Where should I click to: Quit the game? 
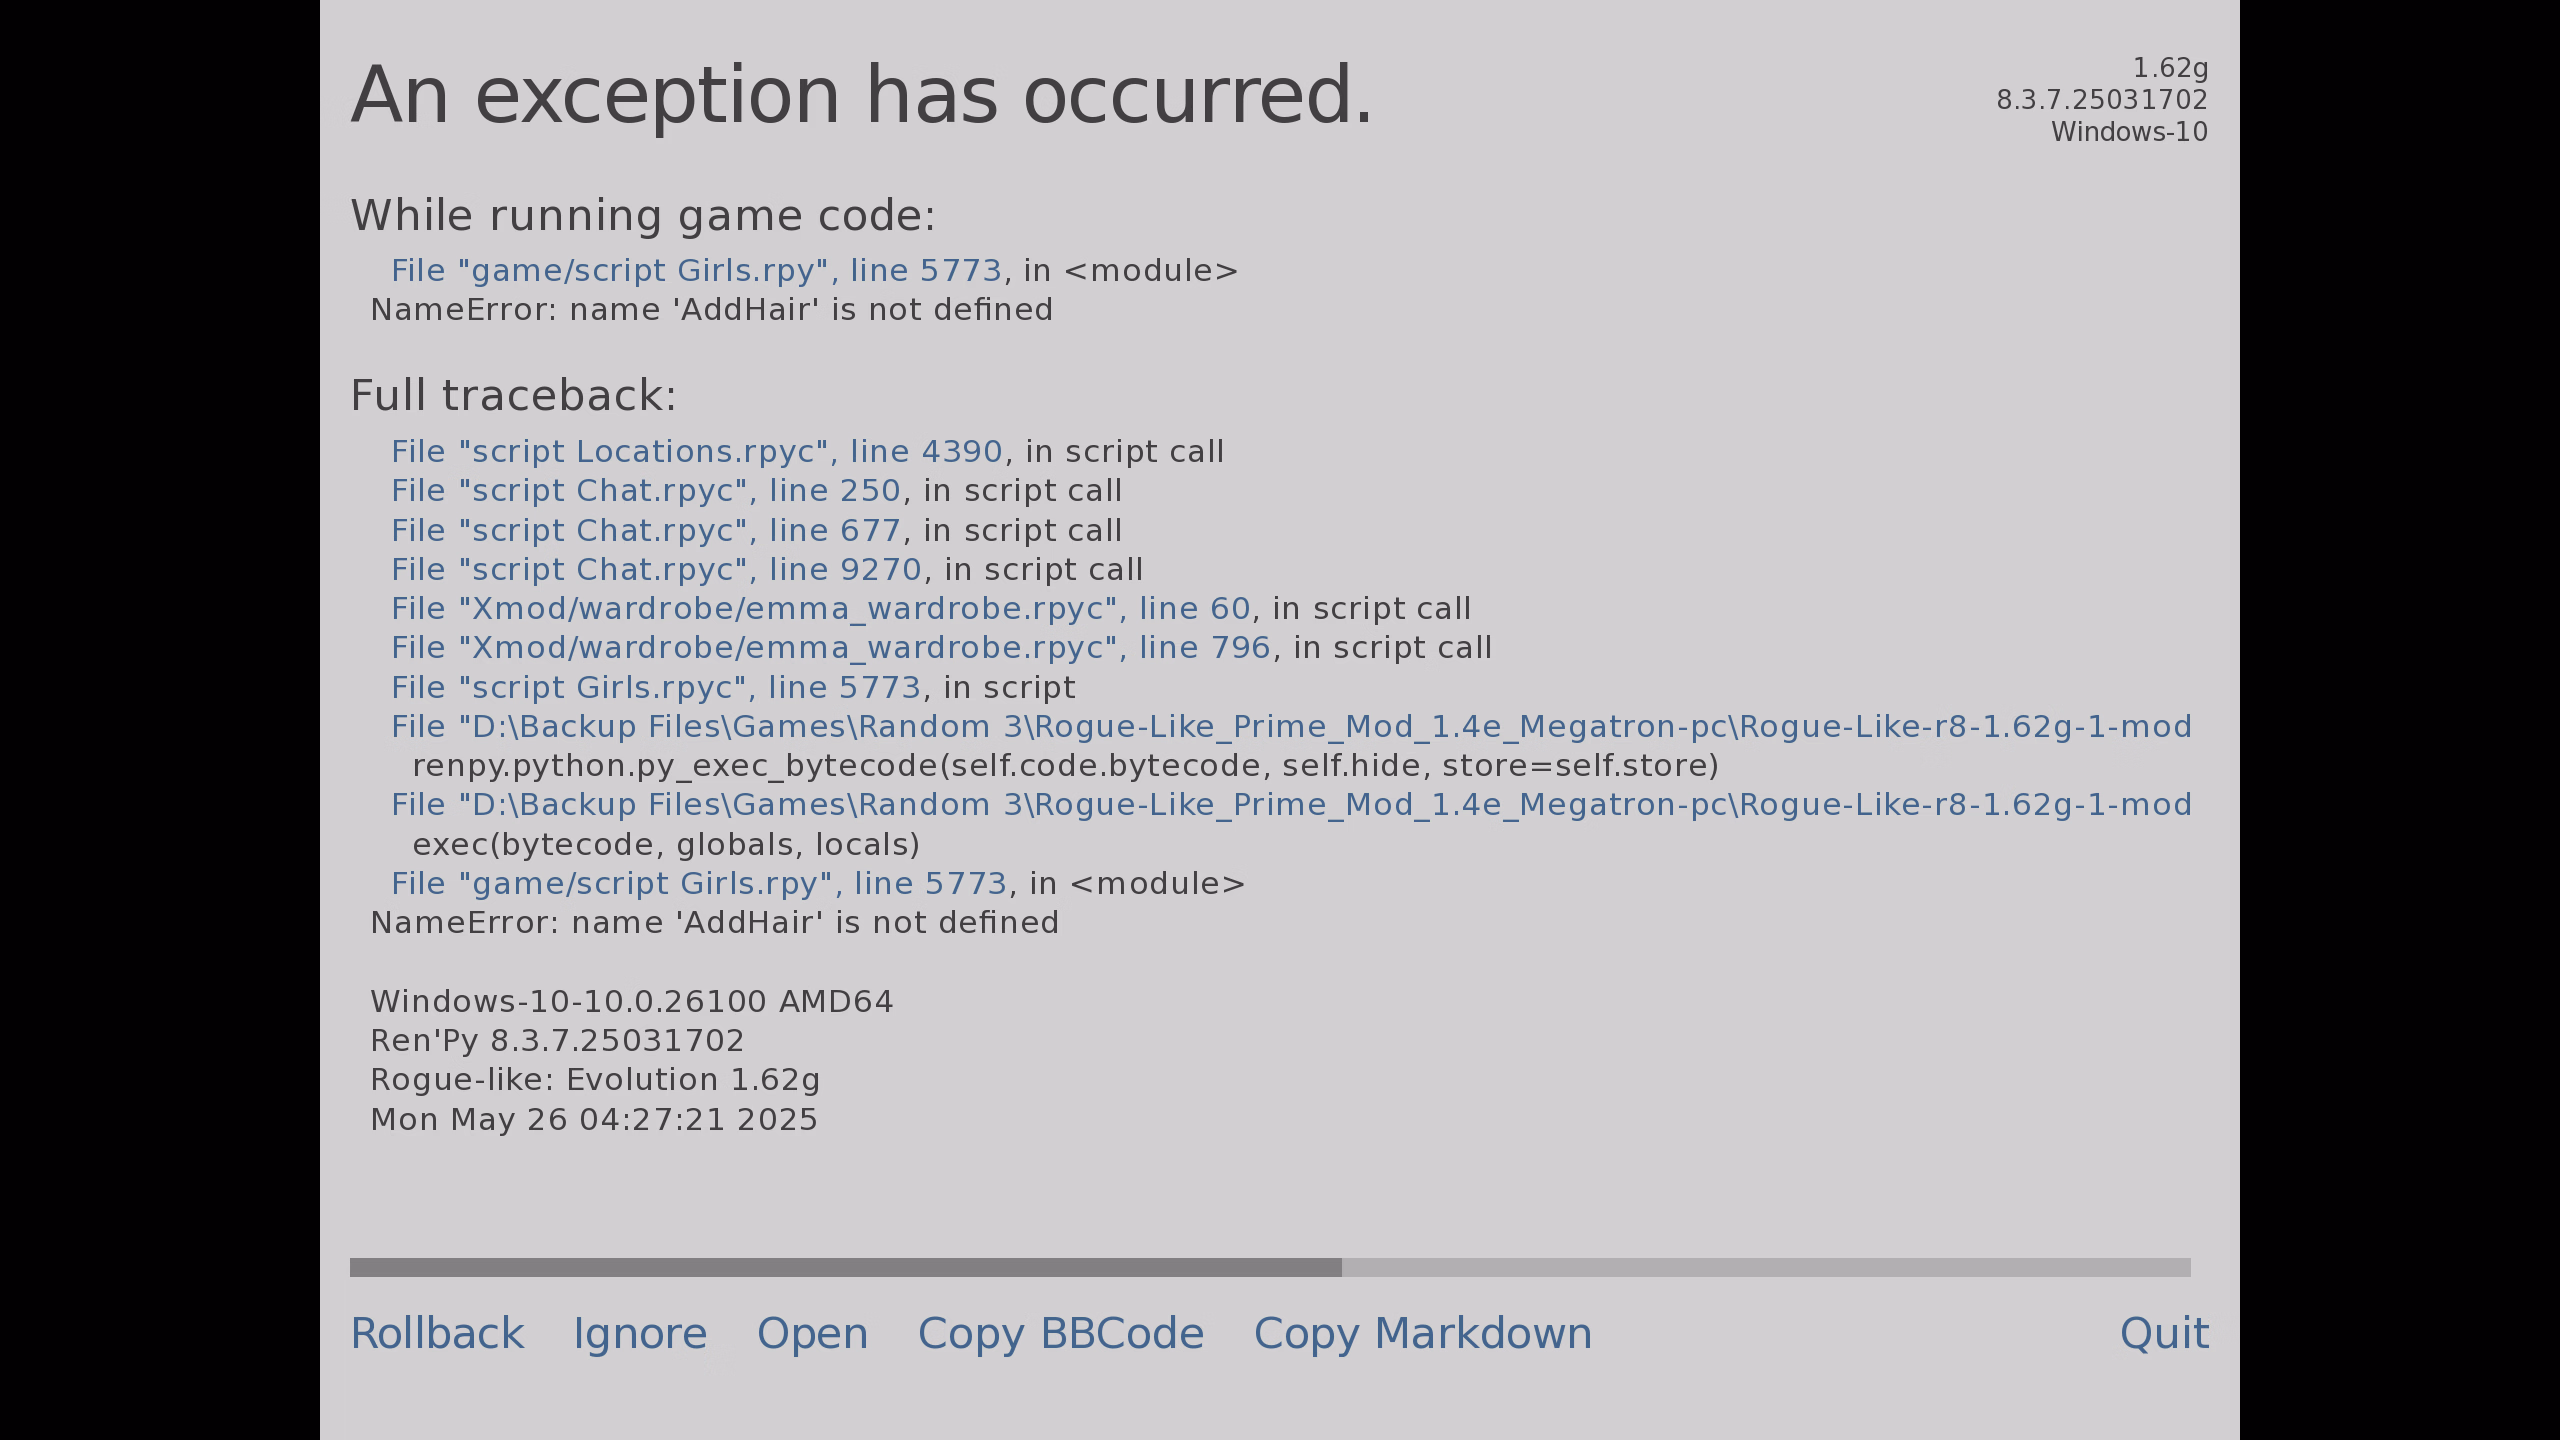2164,1334
